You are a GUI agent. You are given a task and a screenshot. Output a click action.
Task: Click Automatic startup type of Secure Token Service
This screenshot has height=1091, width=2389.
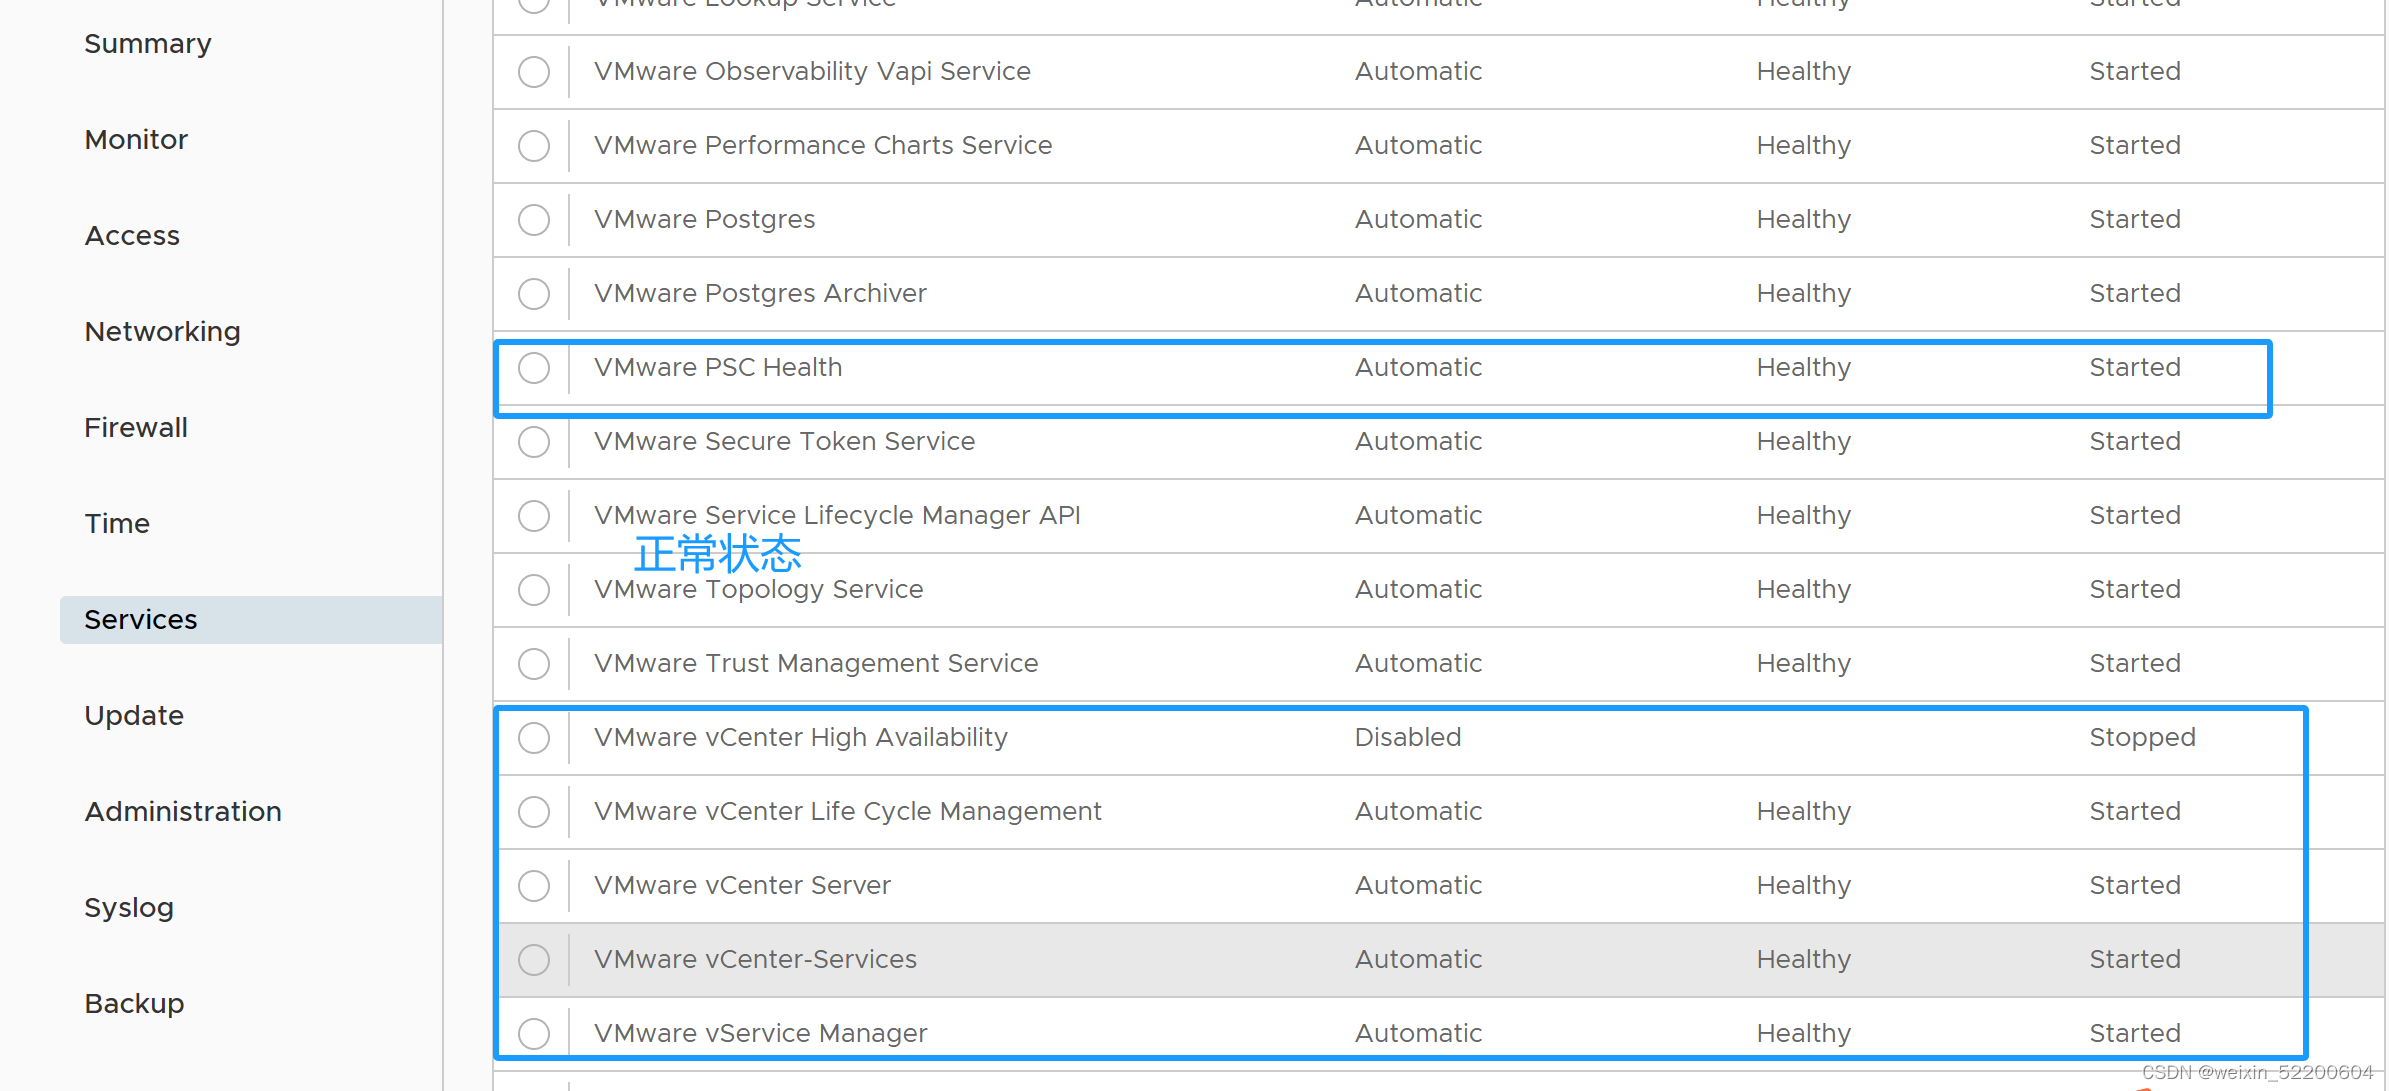click(1418, 442)
